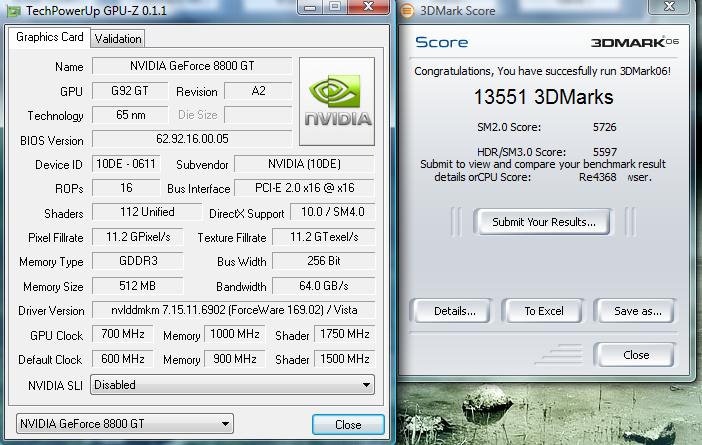Click the Driver Version label
Image resolution: width=702 pixels, height=445 pixels.
point(51,311)
